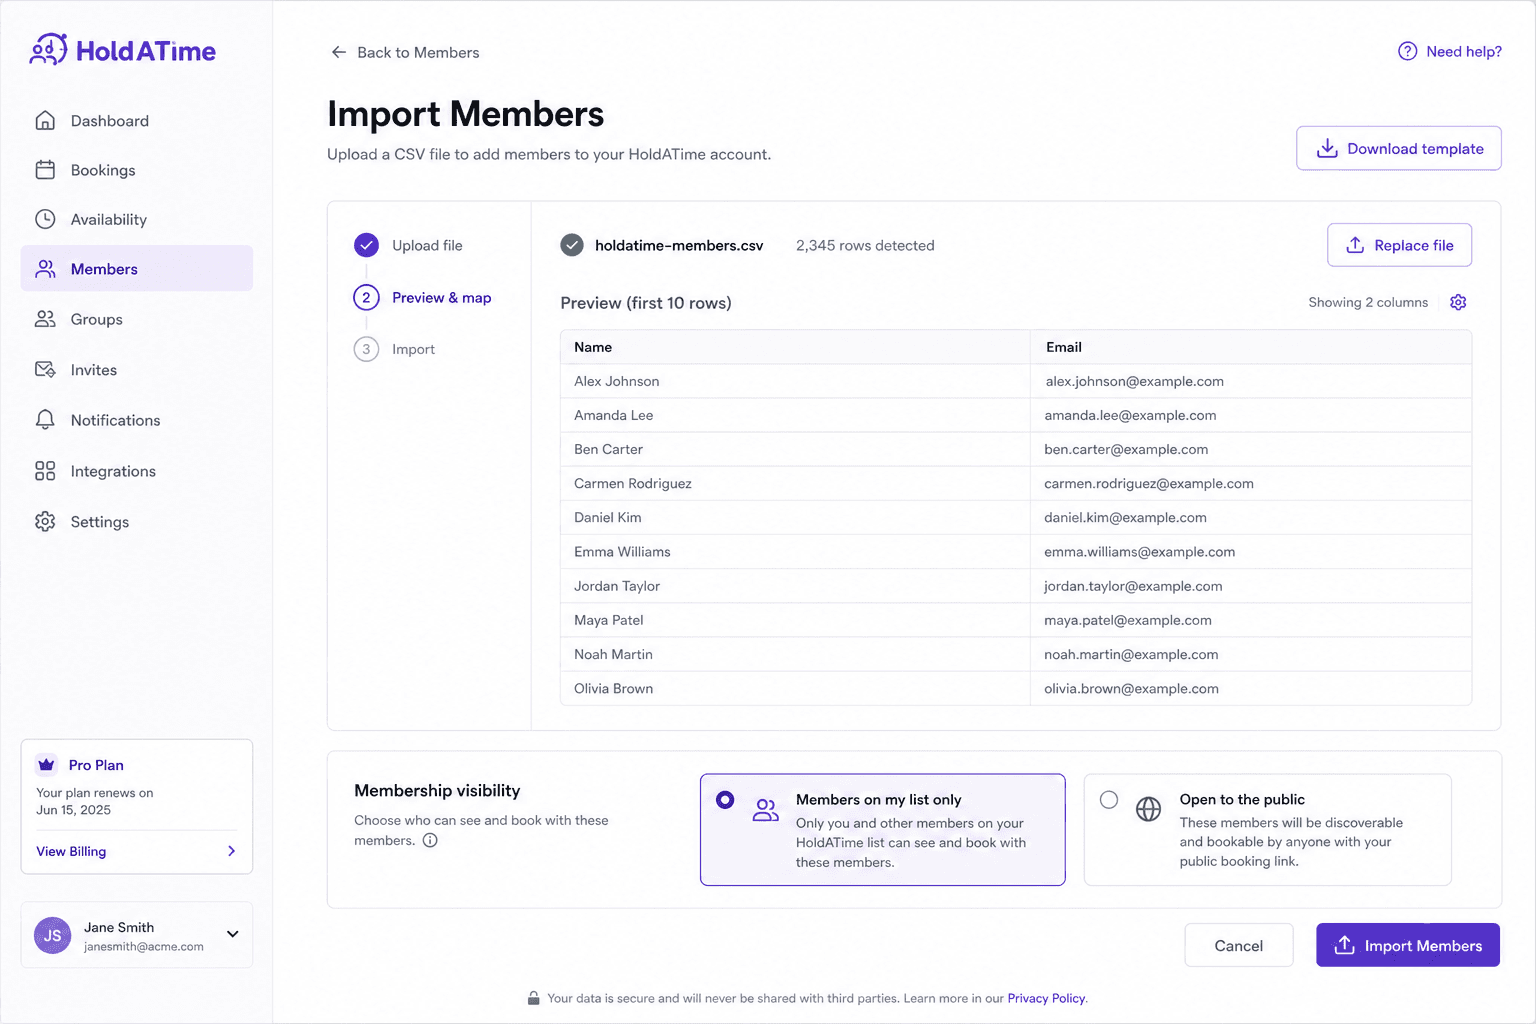Click the members-list people icon in visibility card
Screen dimensions: 1536x1024
(766, 810)
